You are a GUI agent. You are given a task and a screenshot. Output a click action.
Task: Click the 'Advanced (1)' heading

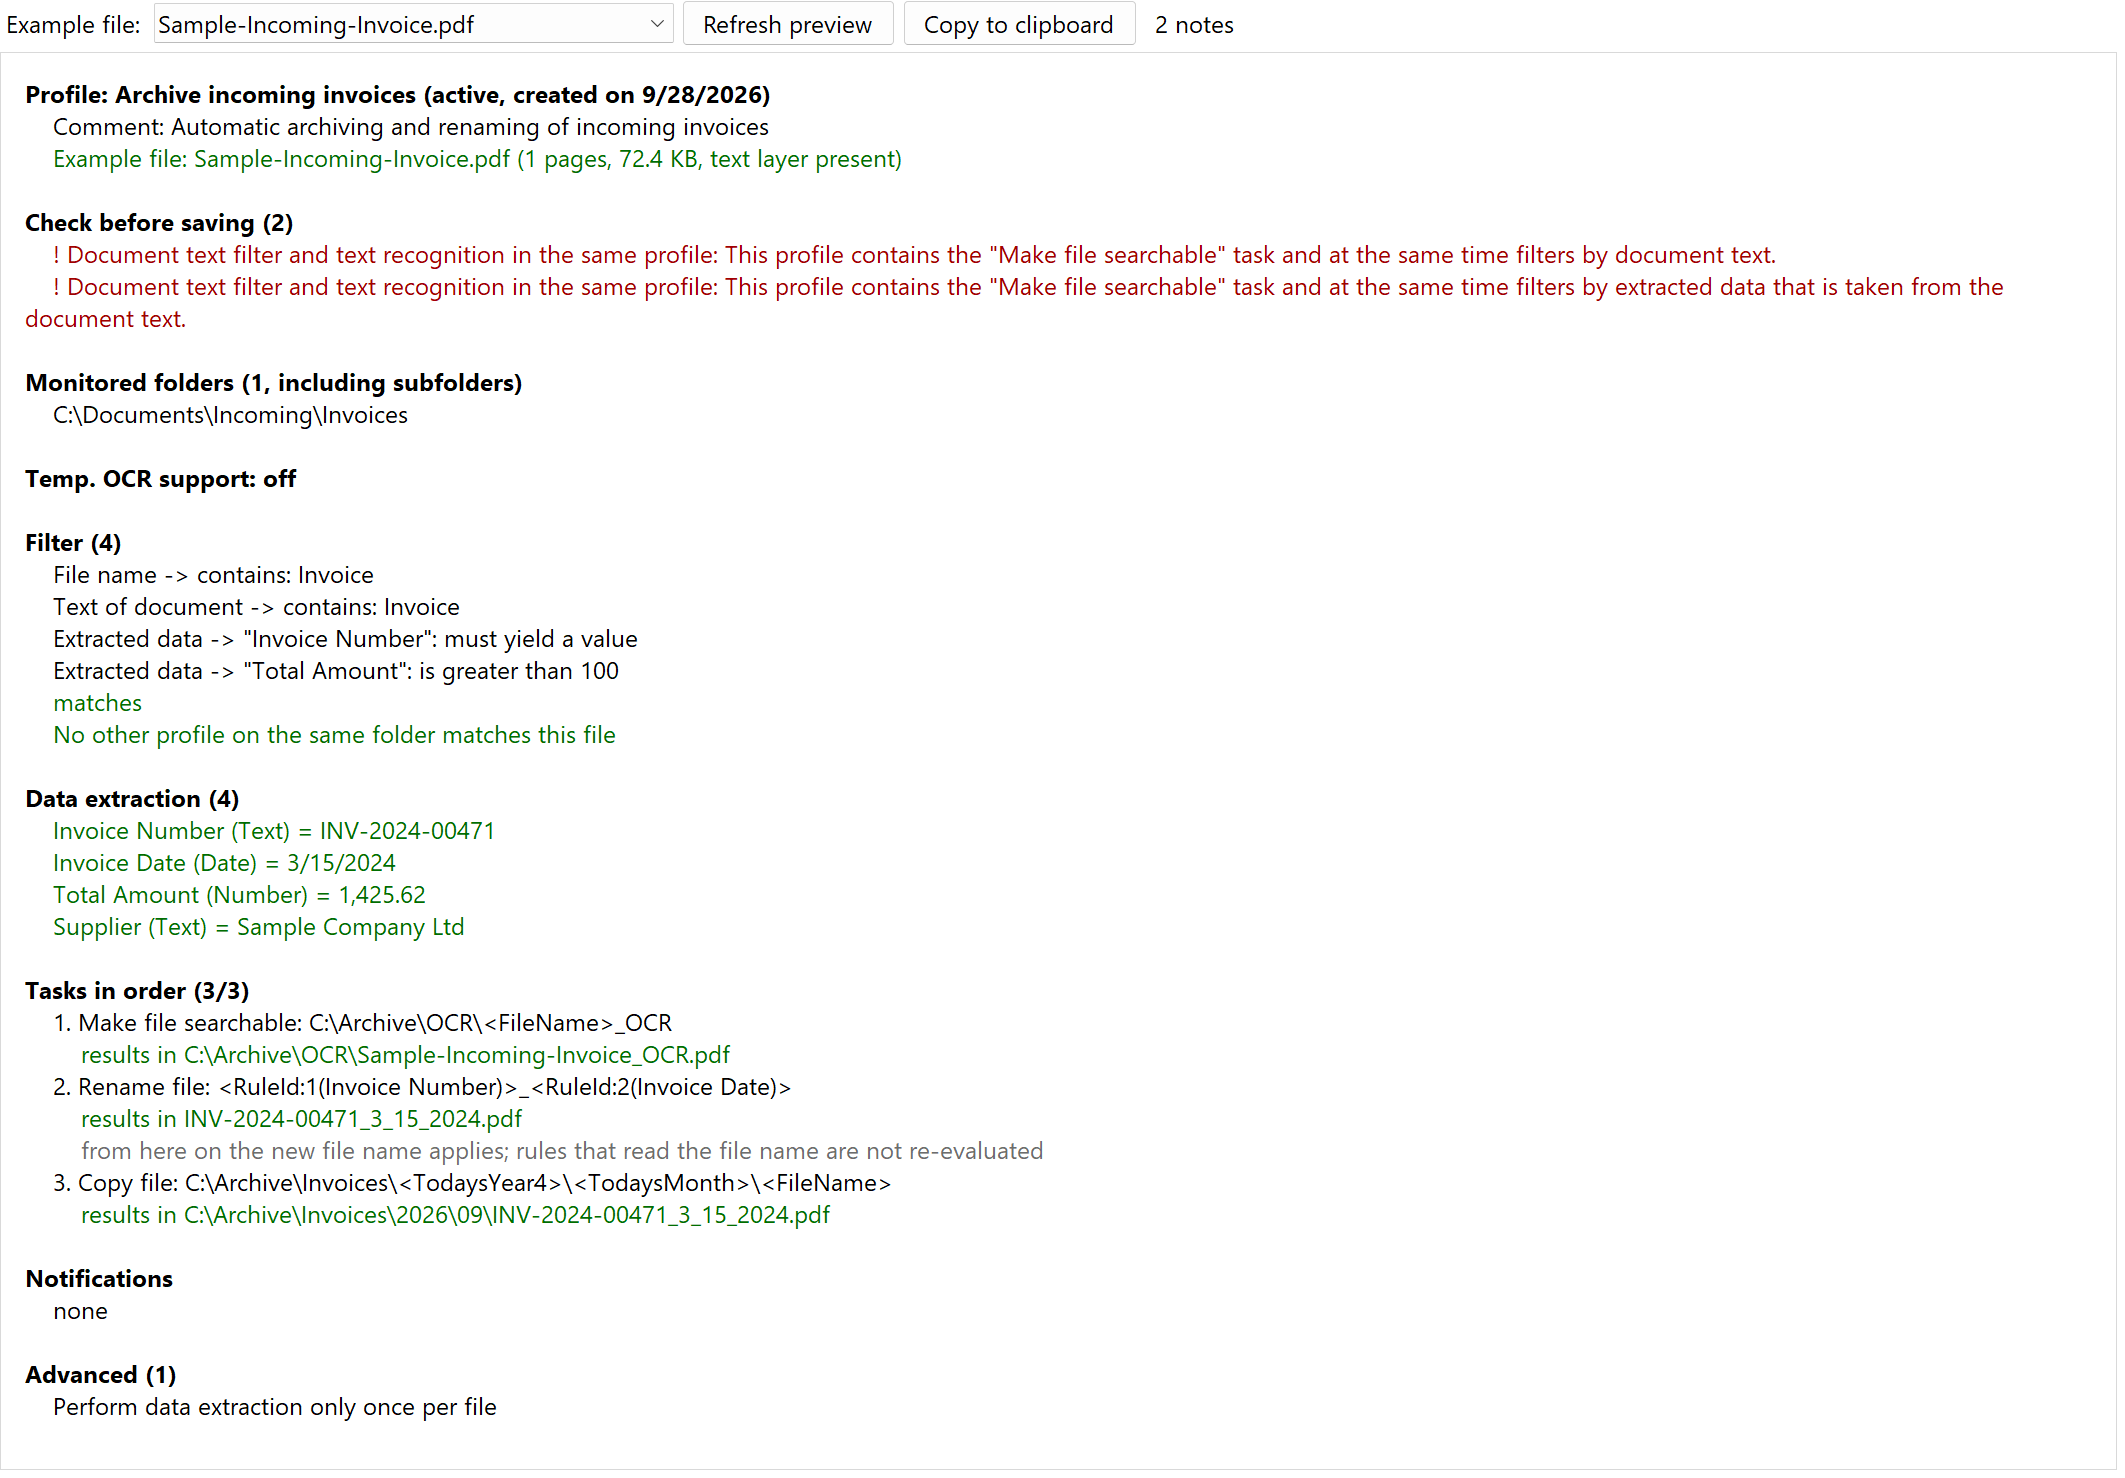(100, 1375)
